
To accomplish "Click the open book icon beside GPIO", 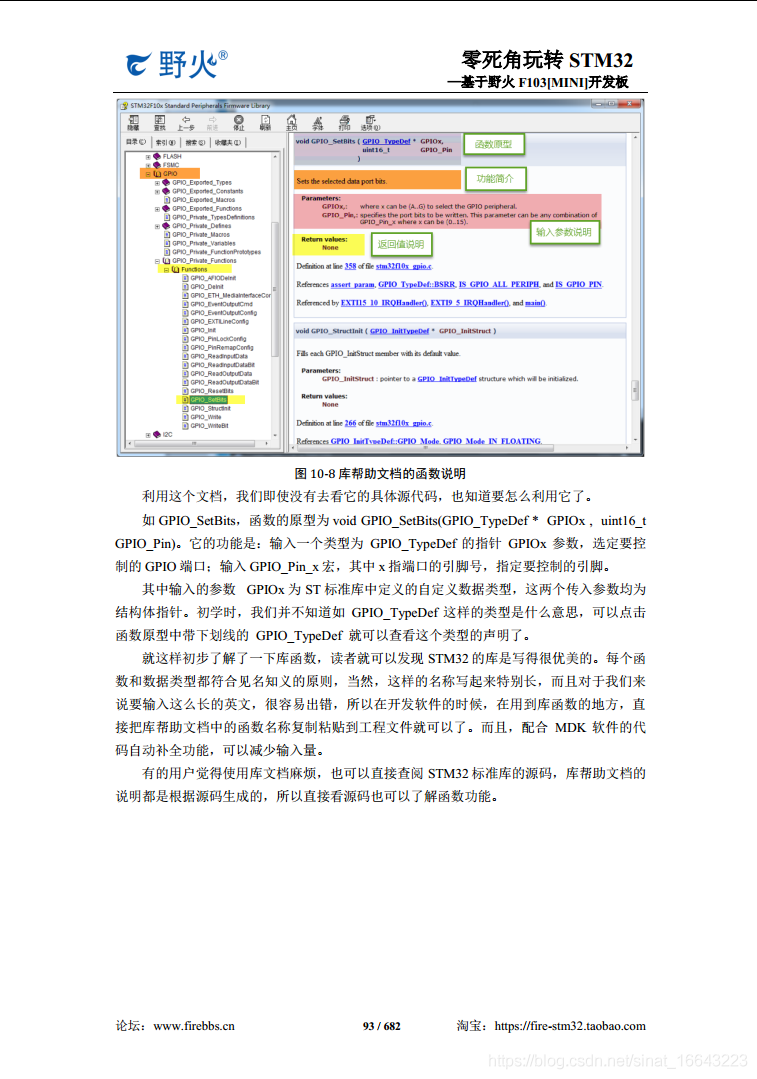I will point(157,173).
